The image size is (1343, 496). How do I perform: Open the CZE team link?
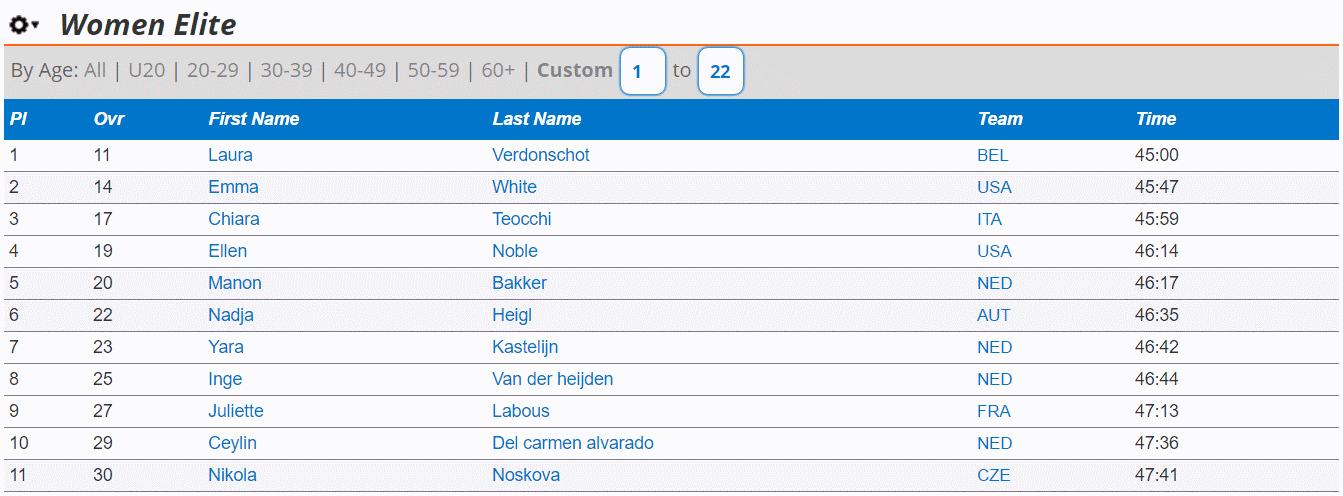coord(994,475)
